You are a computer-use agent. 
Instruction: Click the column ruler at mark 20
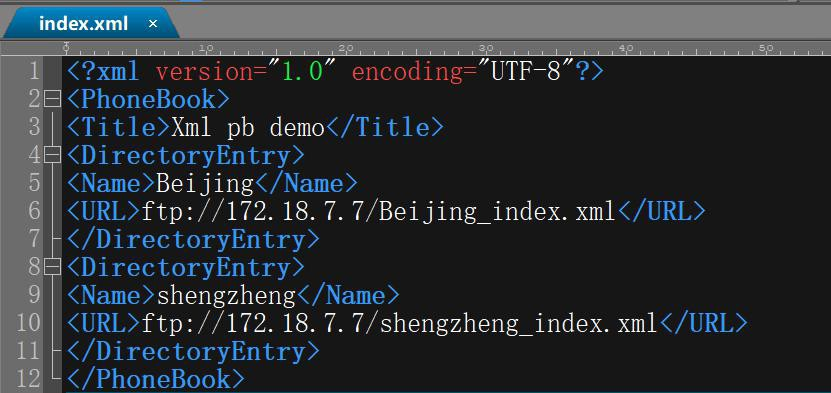point(346,49)
